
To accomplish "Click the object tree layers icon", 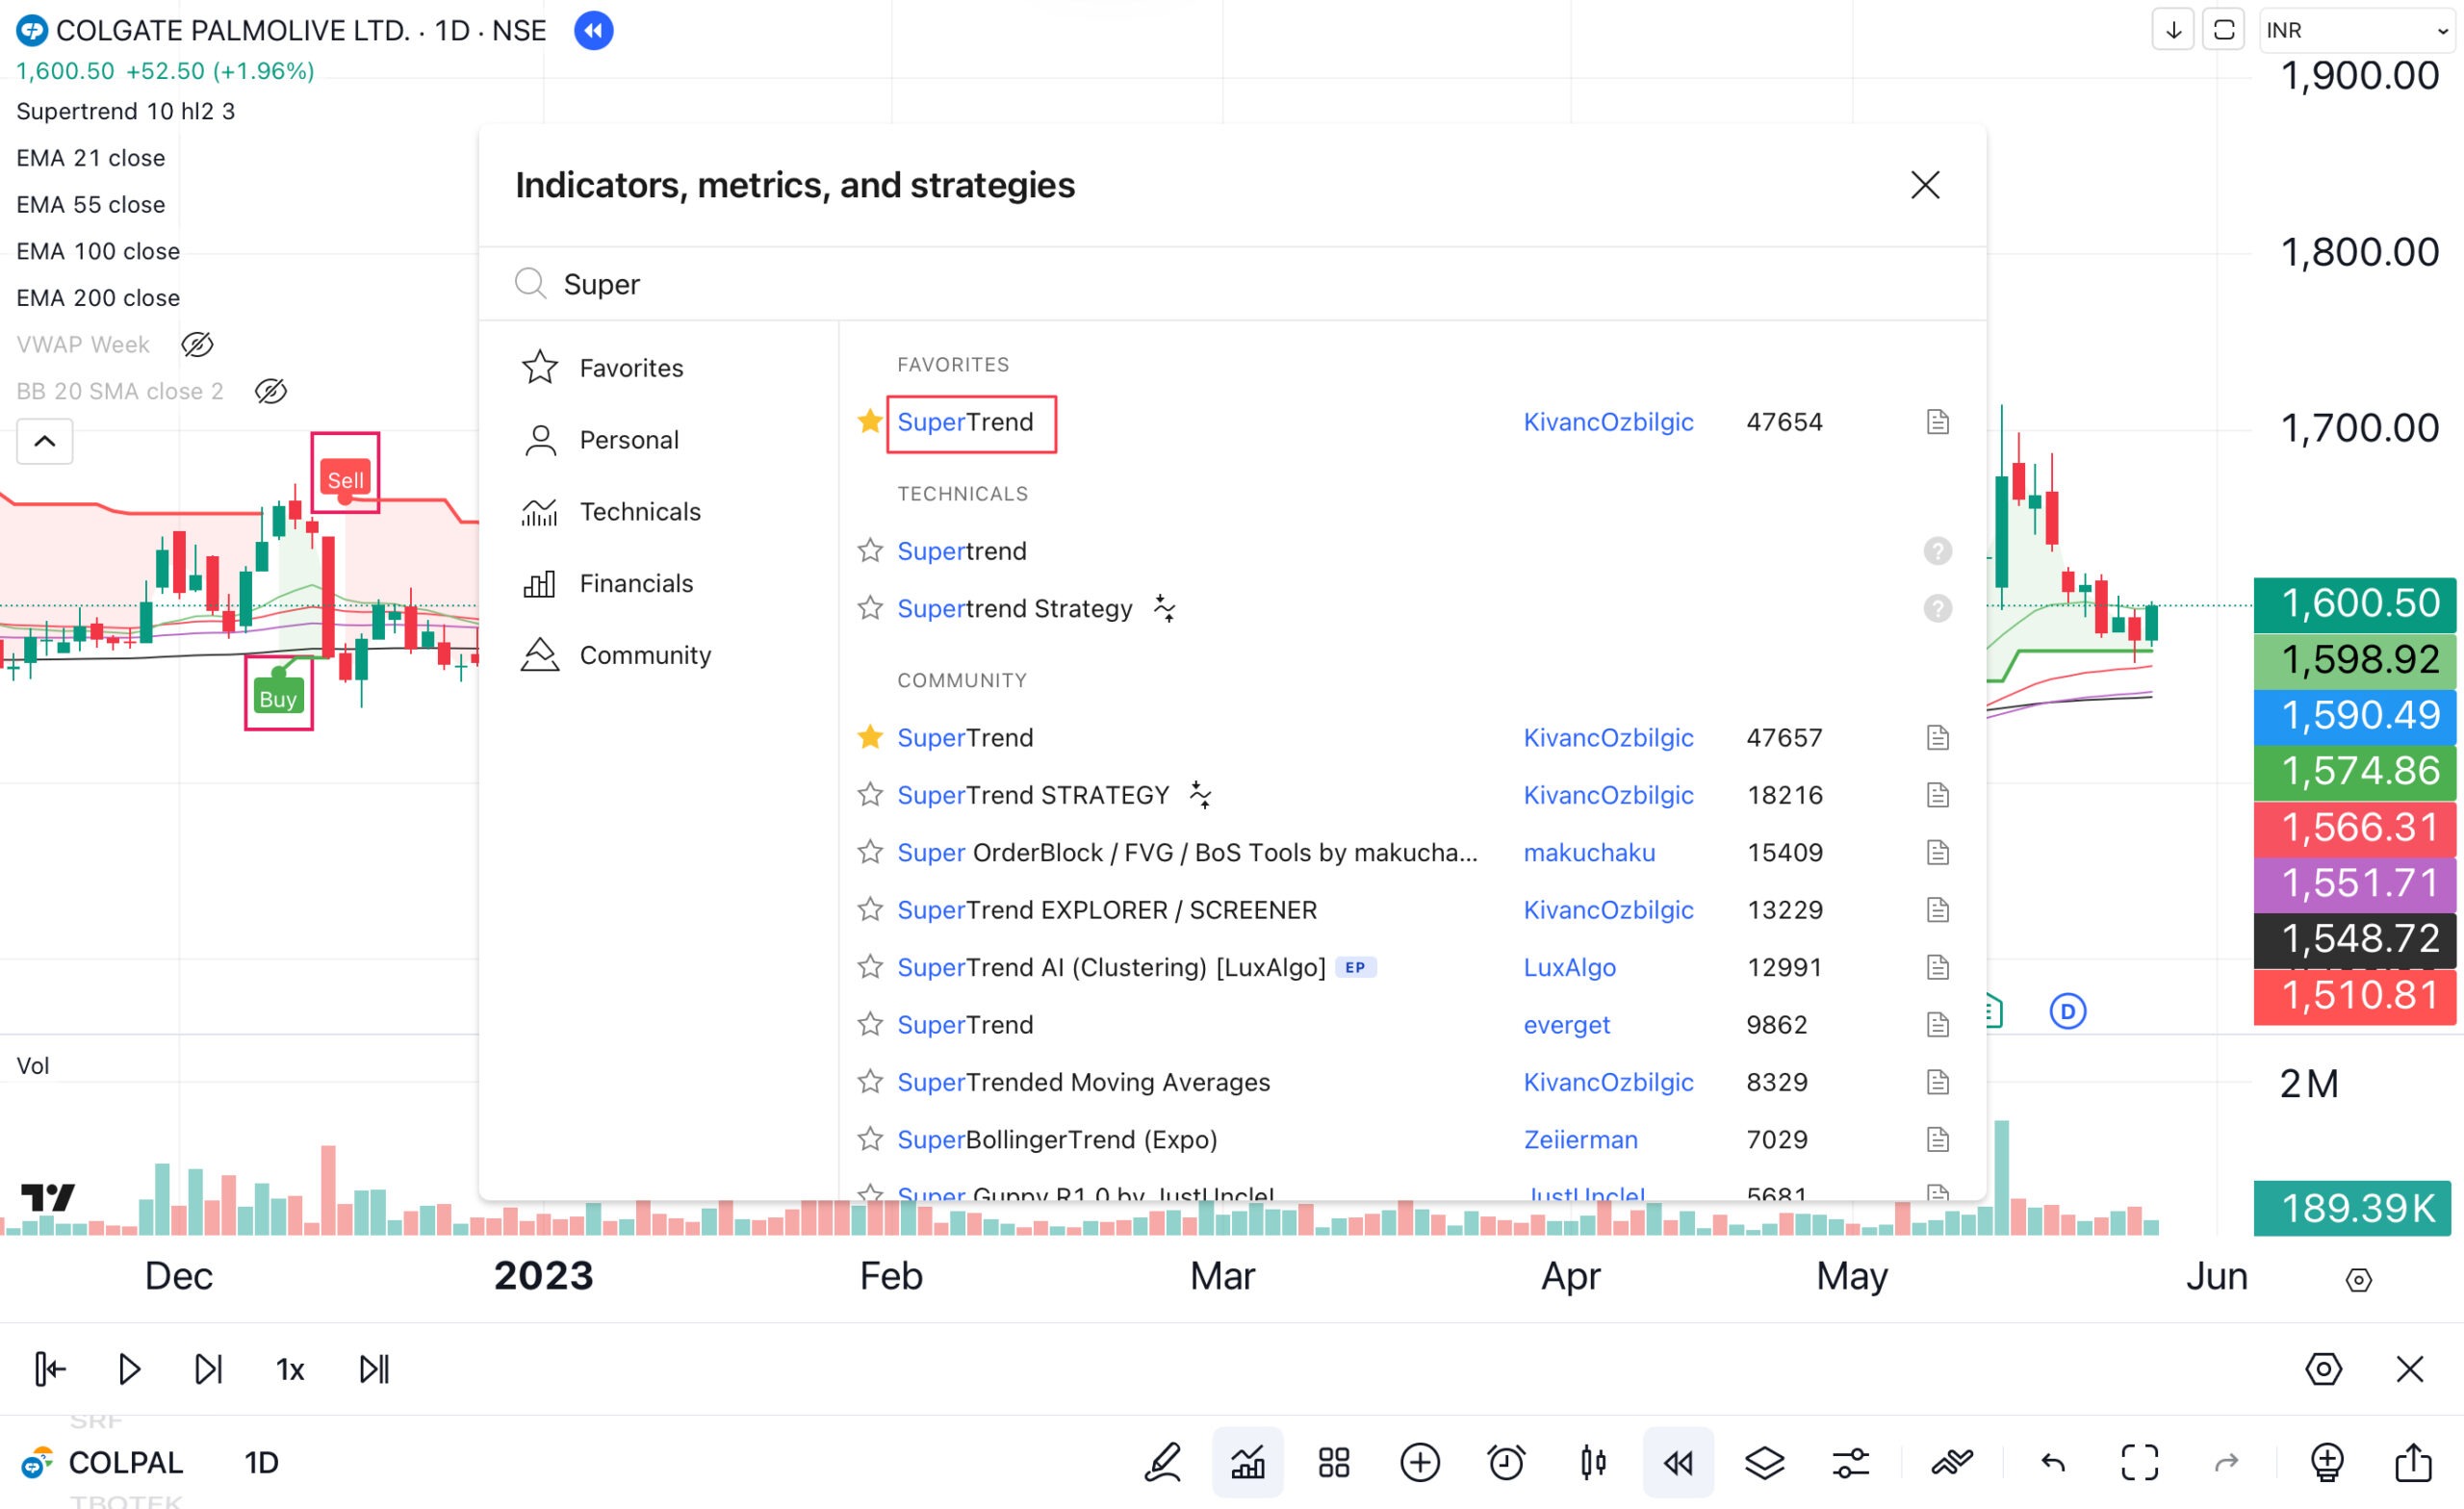I will pos(1764,1462).
